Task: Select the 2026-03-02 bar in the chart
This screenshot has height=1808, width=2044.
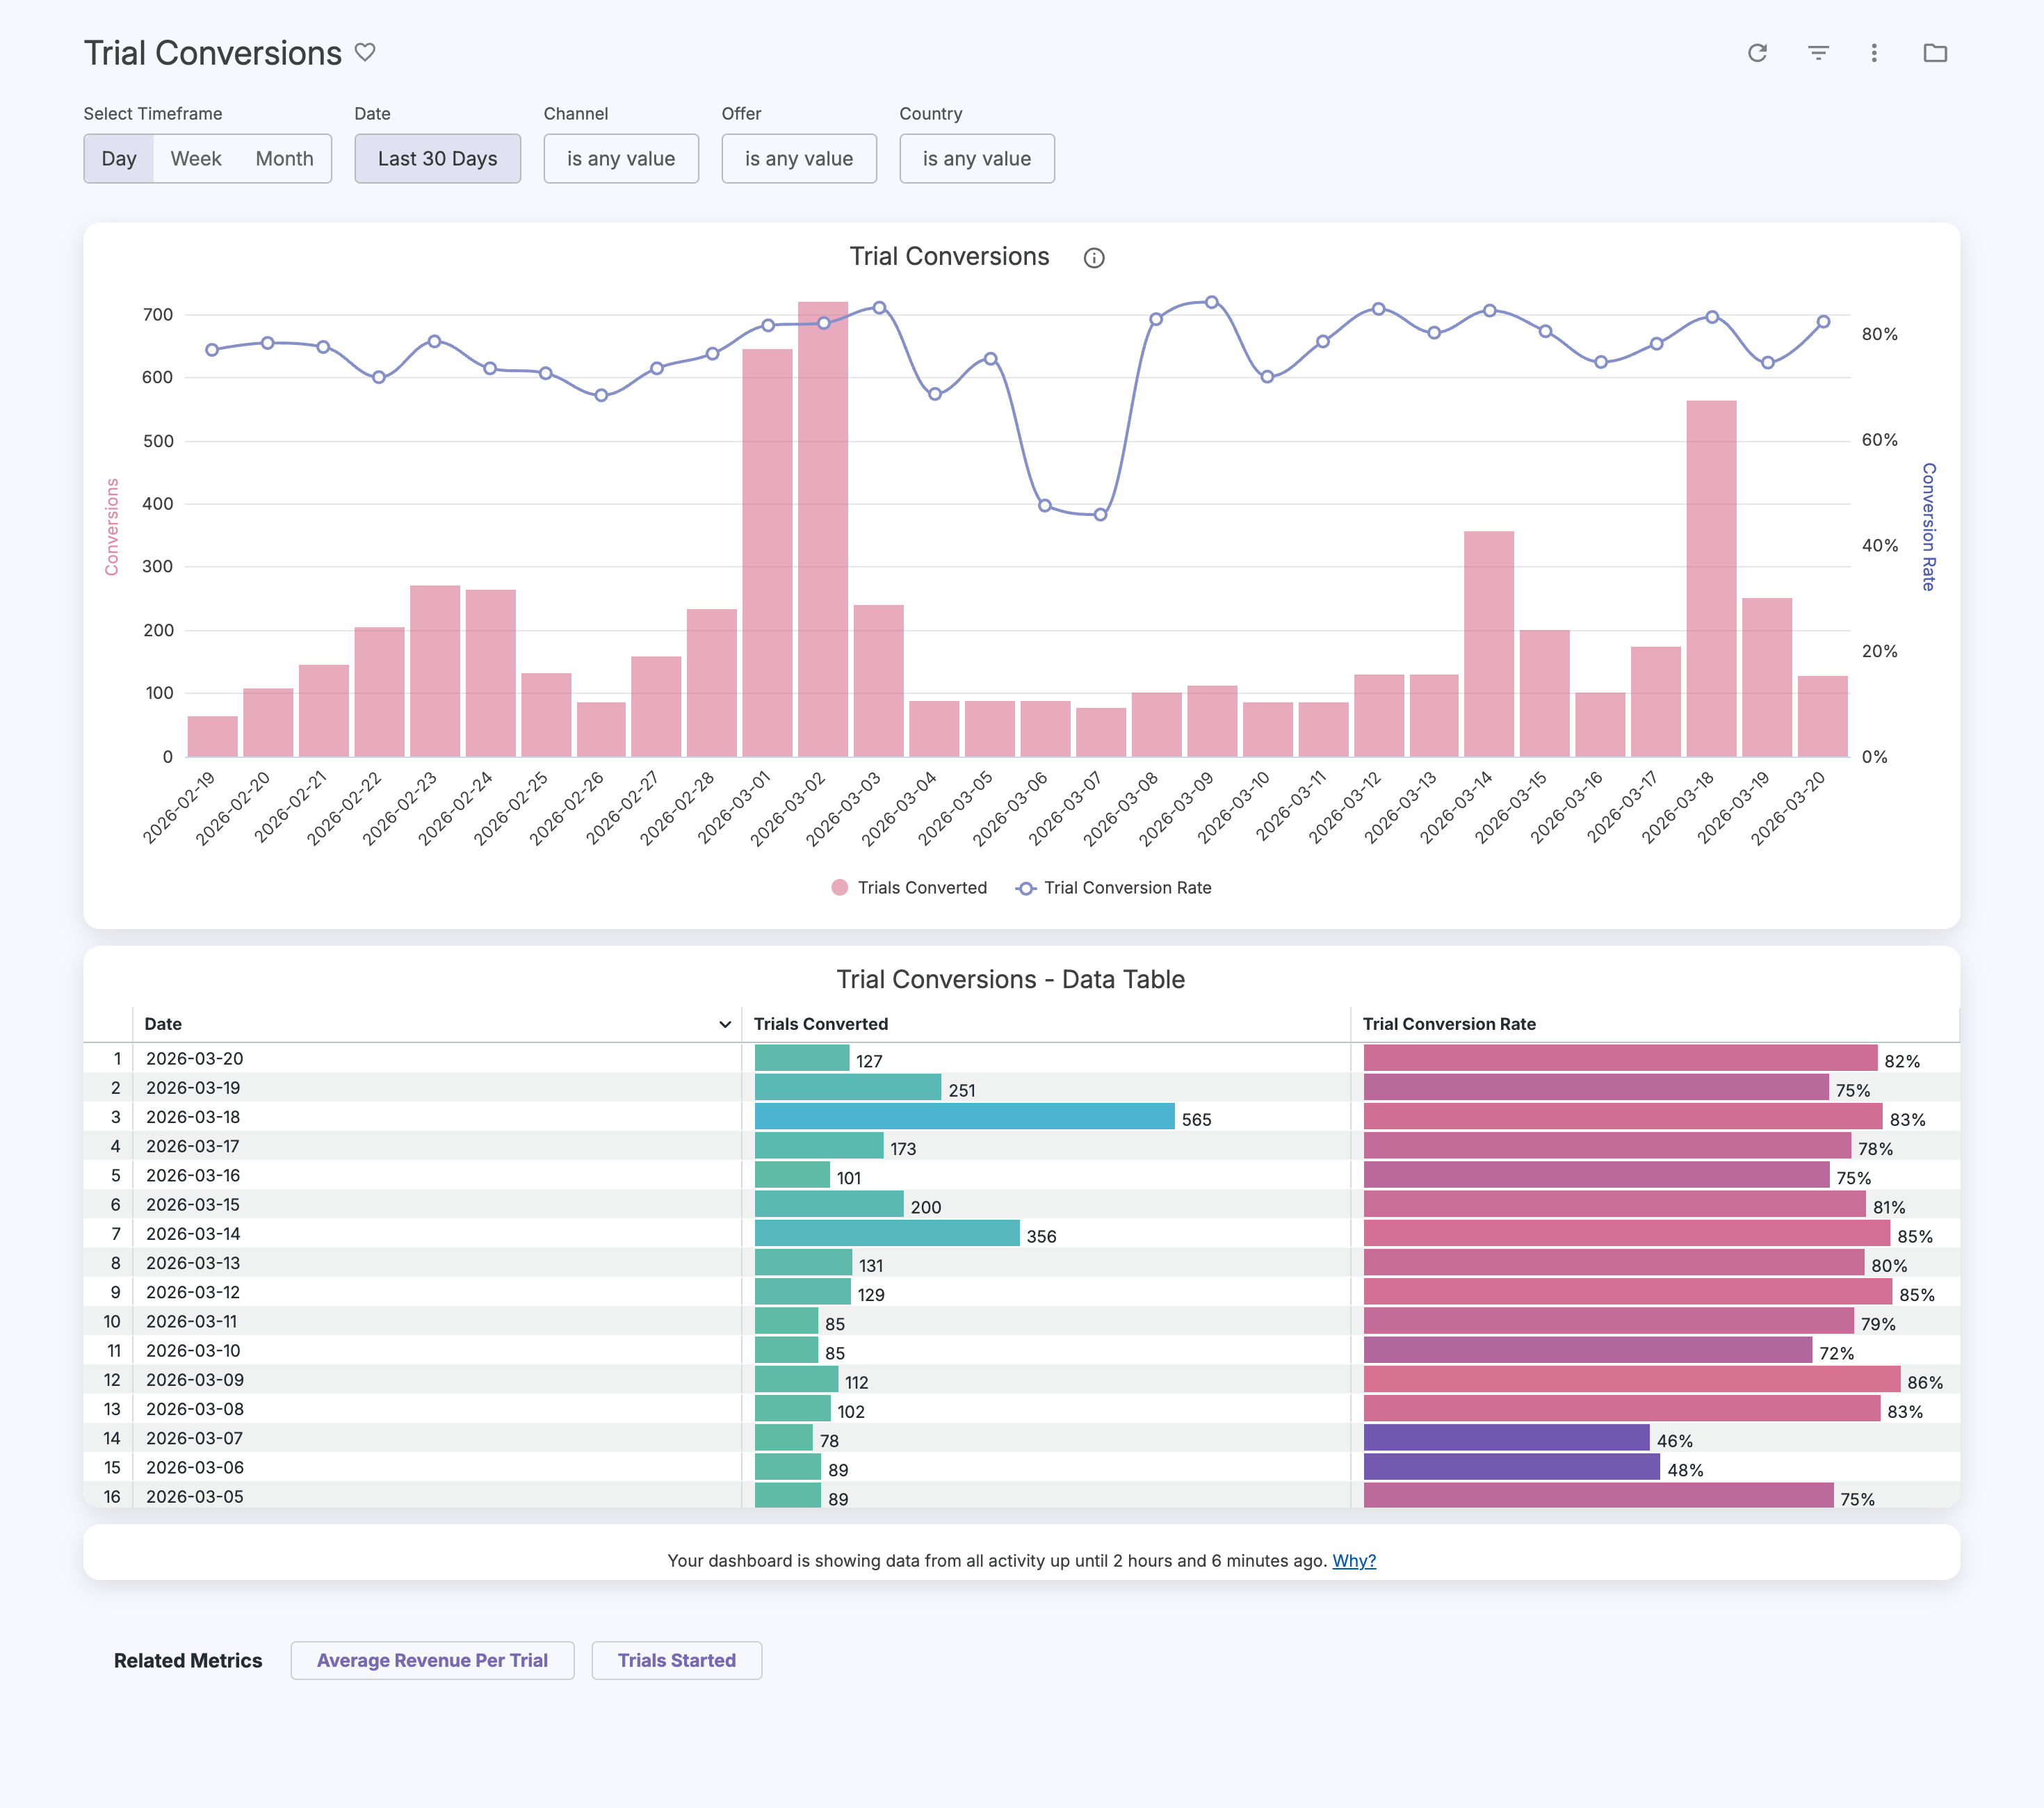Action: 823,529
